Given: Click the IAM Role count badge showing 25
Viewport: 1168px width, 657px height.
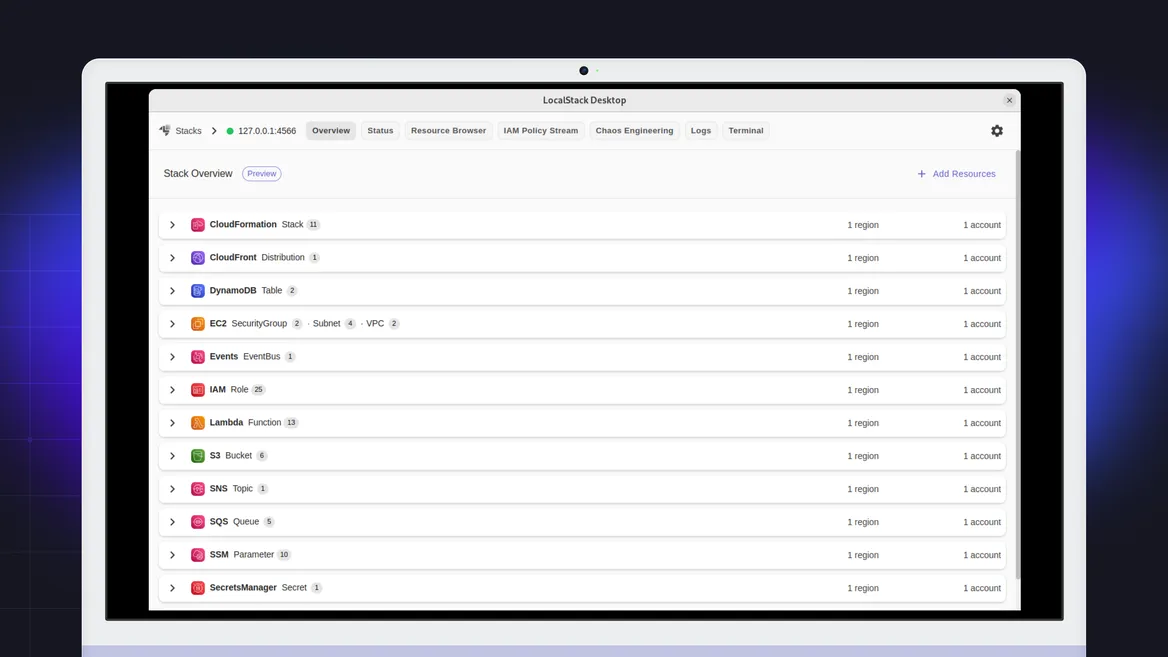Looking at the screenshot, I should (258, 389).
